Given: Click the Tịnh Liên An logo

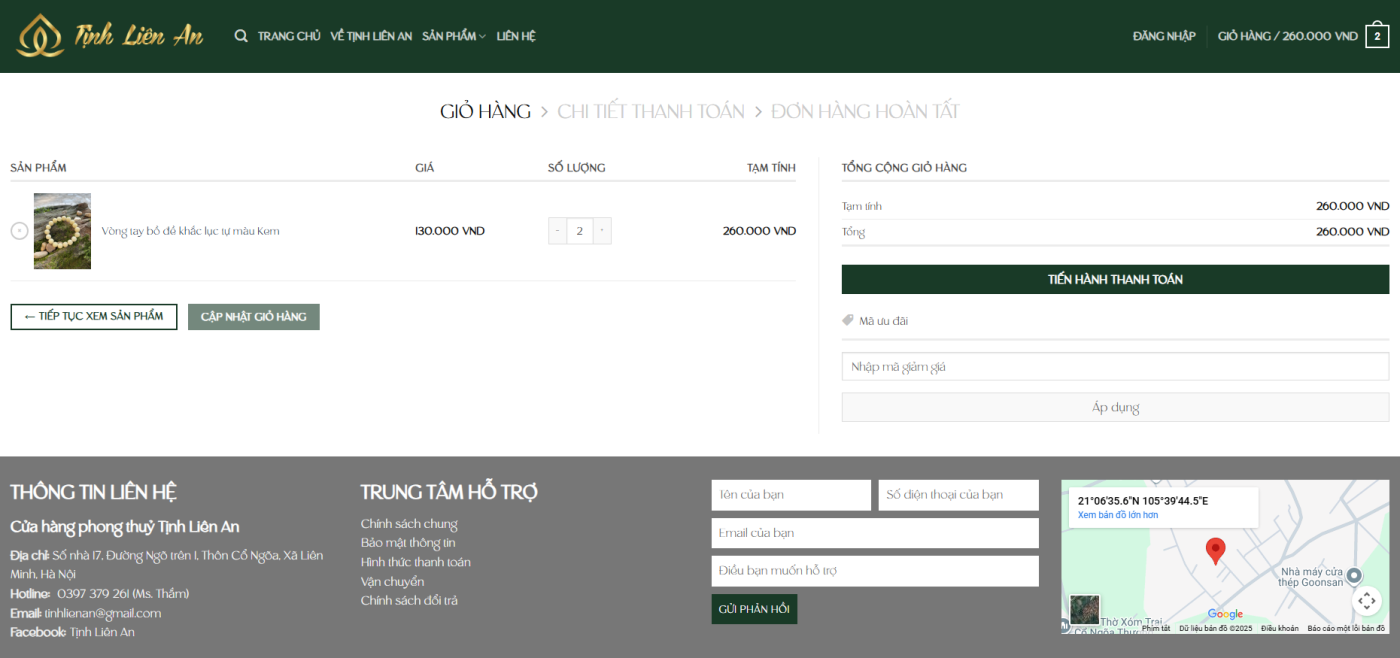Looking at the screenshot, I should (110, 36).
